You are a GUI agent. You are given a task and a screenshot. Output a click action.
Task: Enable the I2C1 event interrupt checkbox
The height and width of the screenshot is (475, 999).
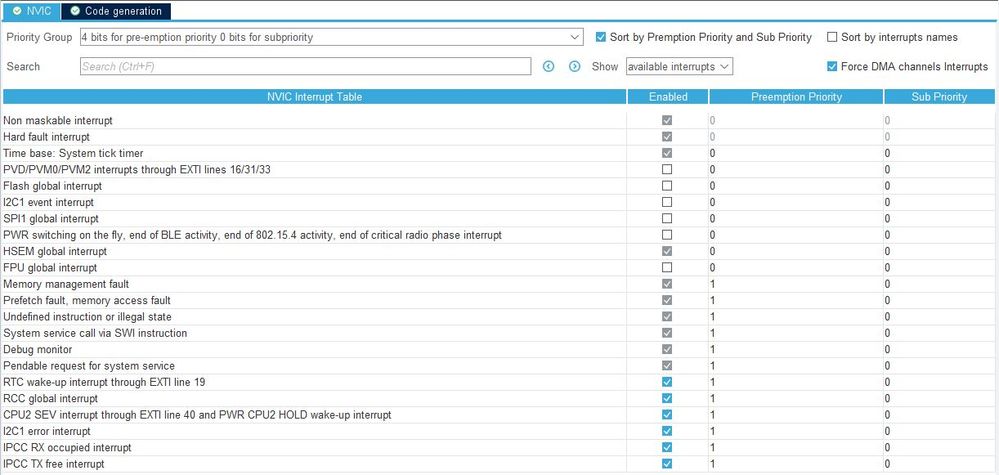[667, 202]
